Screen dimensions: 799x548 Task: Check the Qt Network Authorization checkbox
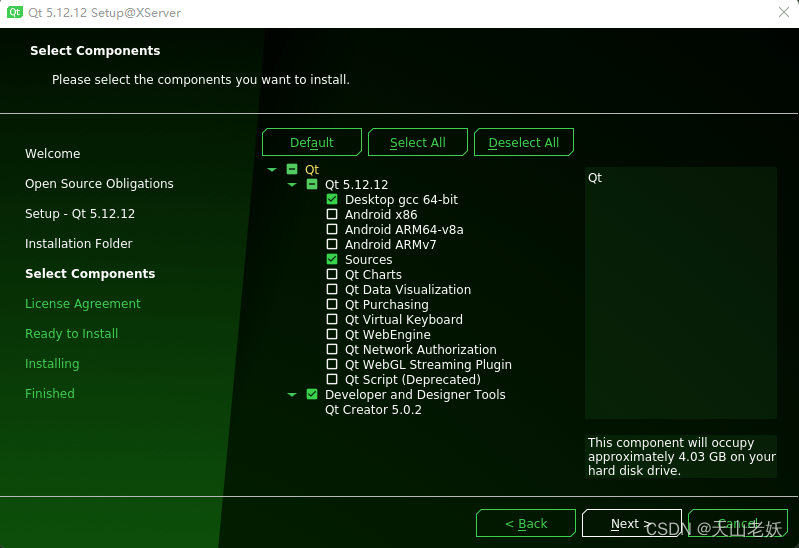point(332,349)
